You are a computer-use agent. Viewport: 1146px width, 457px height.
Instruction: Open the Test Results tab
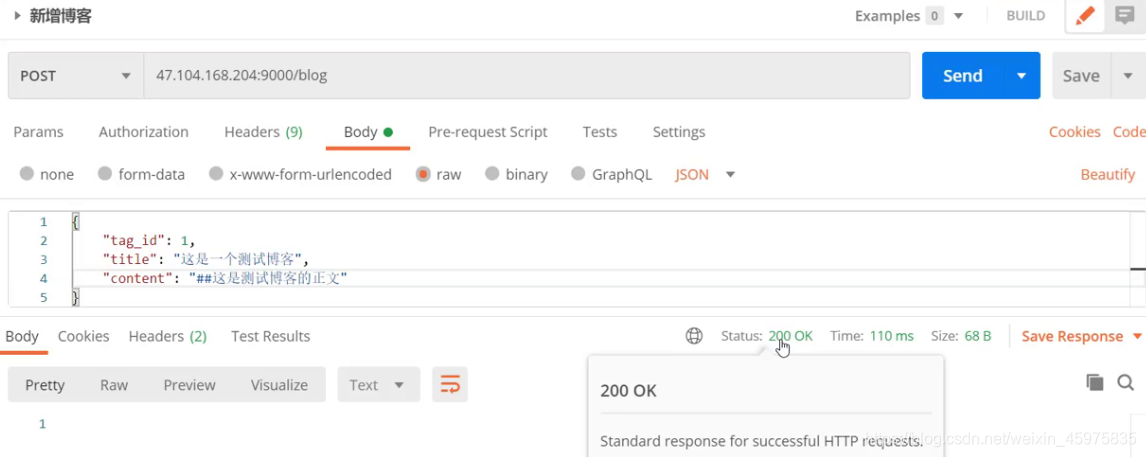coord(270,336)
